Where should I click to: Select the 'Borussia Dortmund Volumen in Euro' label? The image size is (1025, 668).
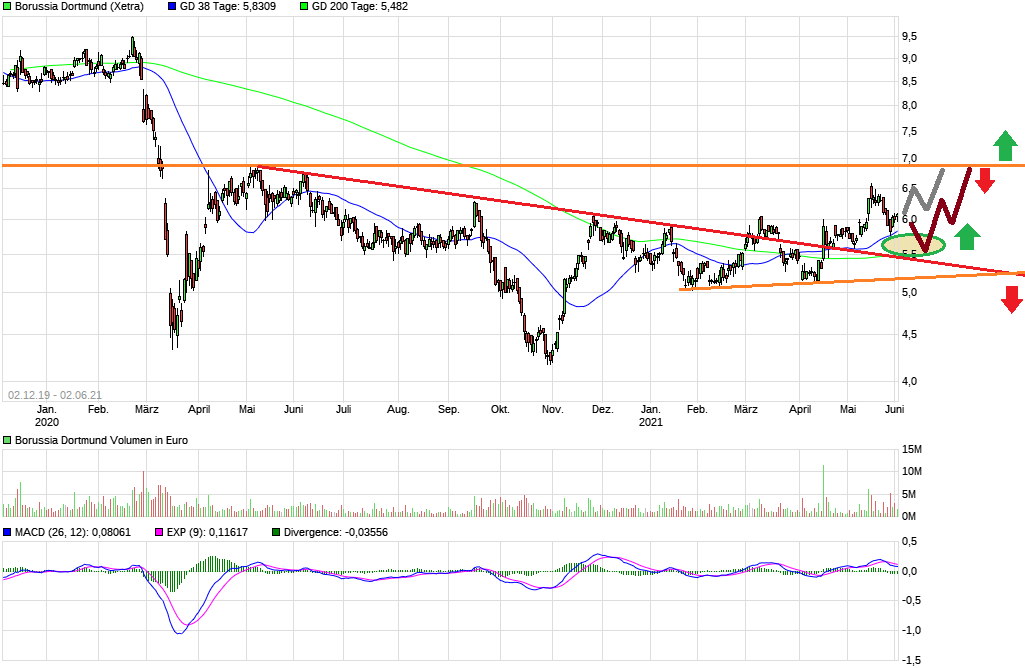[x=101, y=441]
